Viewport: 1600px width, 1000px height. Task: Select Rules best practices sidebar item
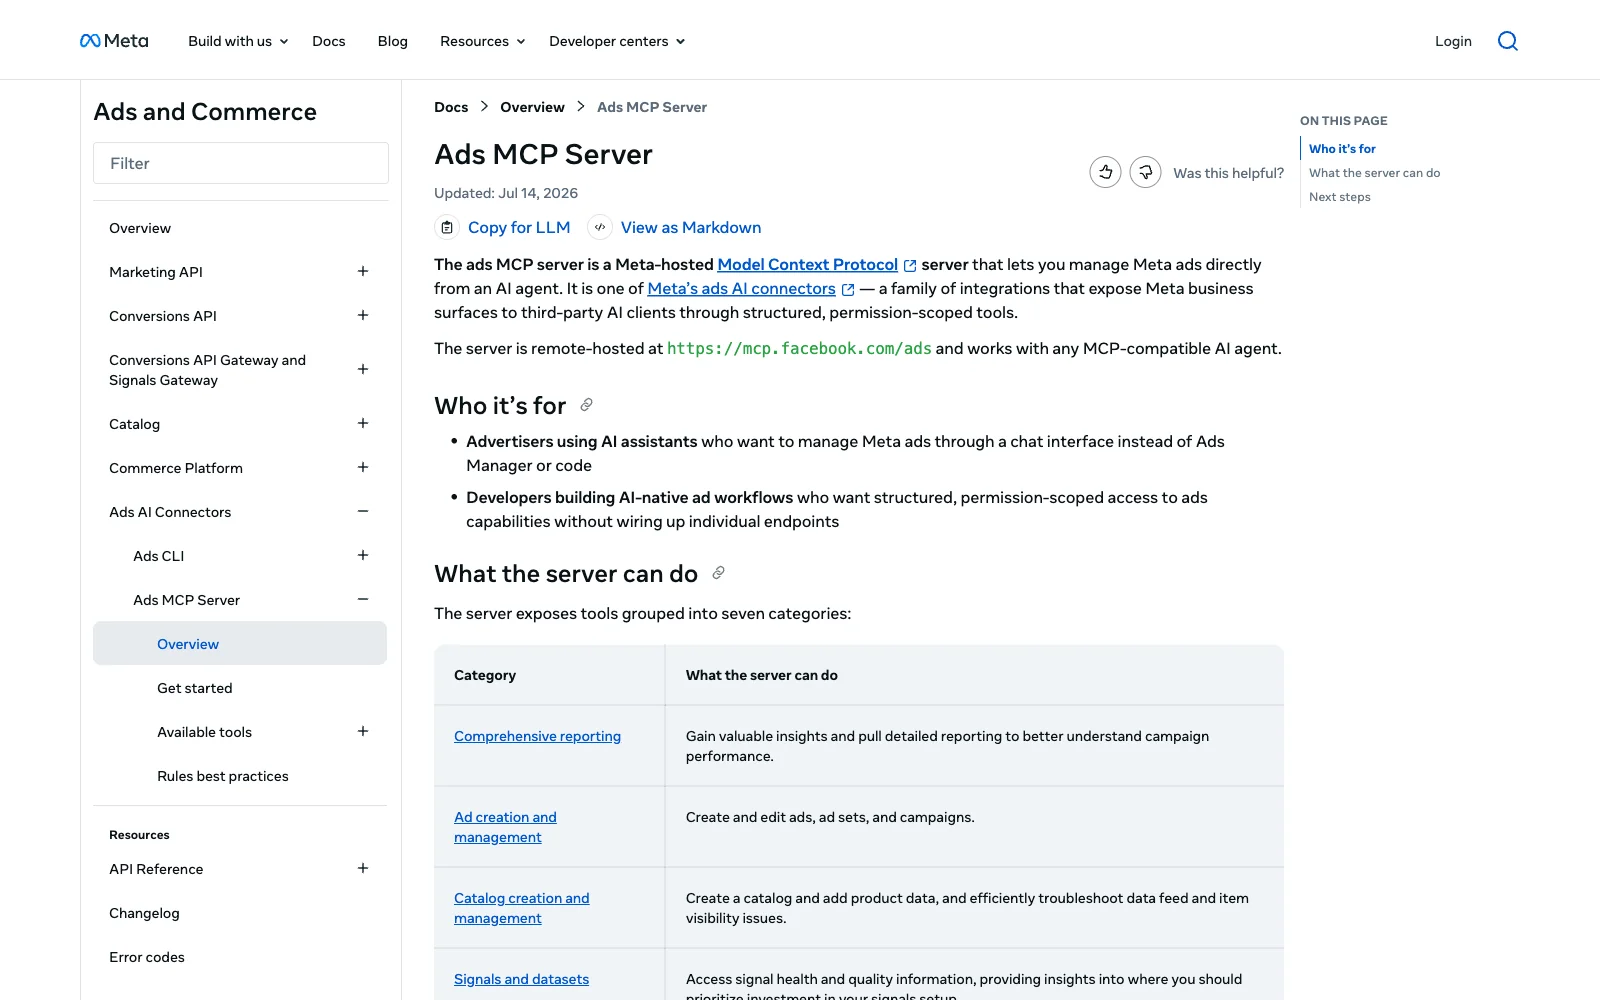point(222,776)
